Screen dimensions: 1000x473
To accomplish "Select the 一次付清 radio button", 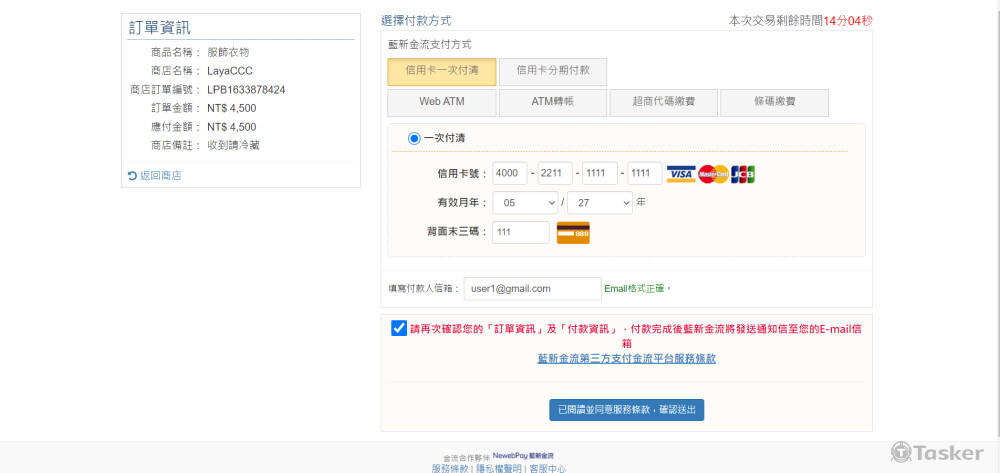I will pyautogui.click(x=414, y=138).
